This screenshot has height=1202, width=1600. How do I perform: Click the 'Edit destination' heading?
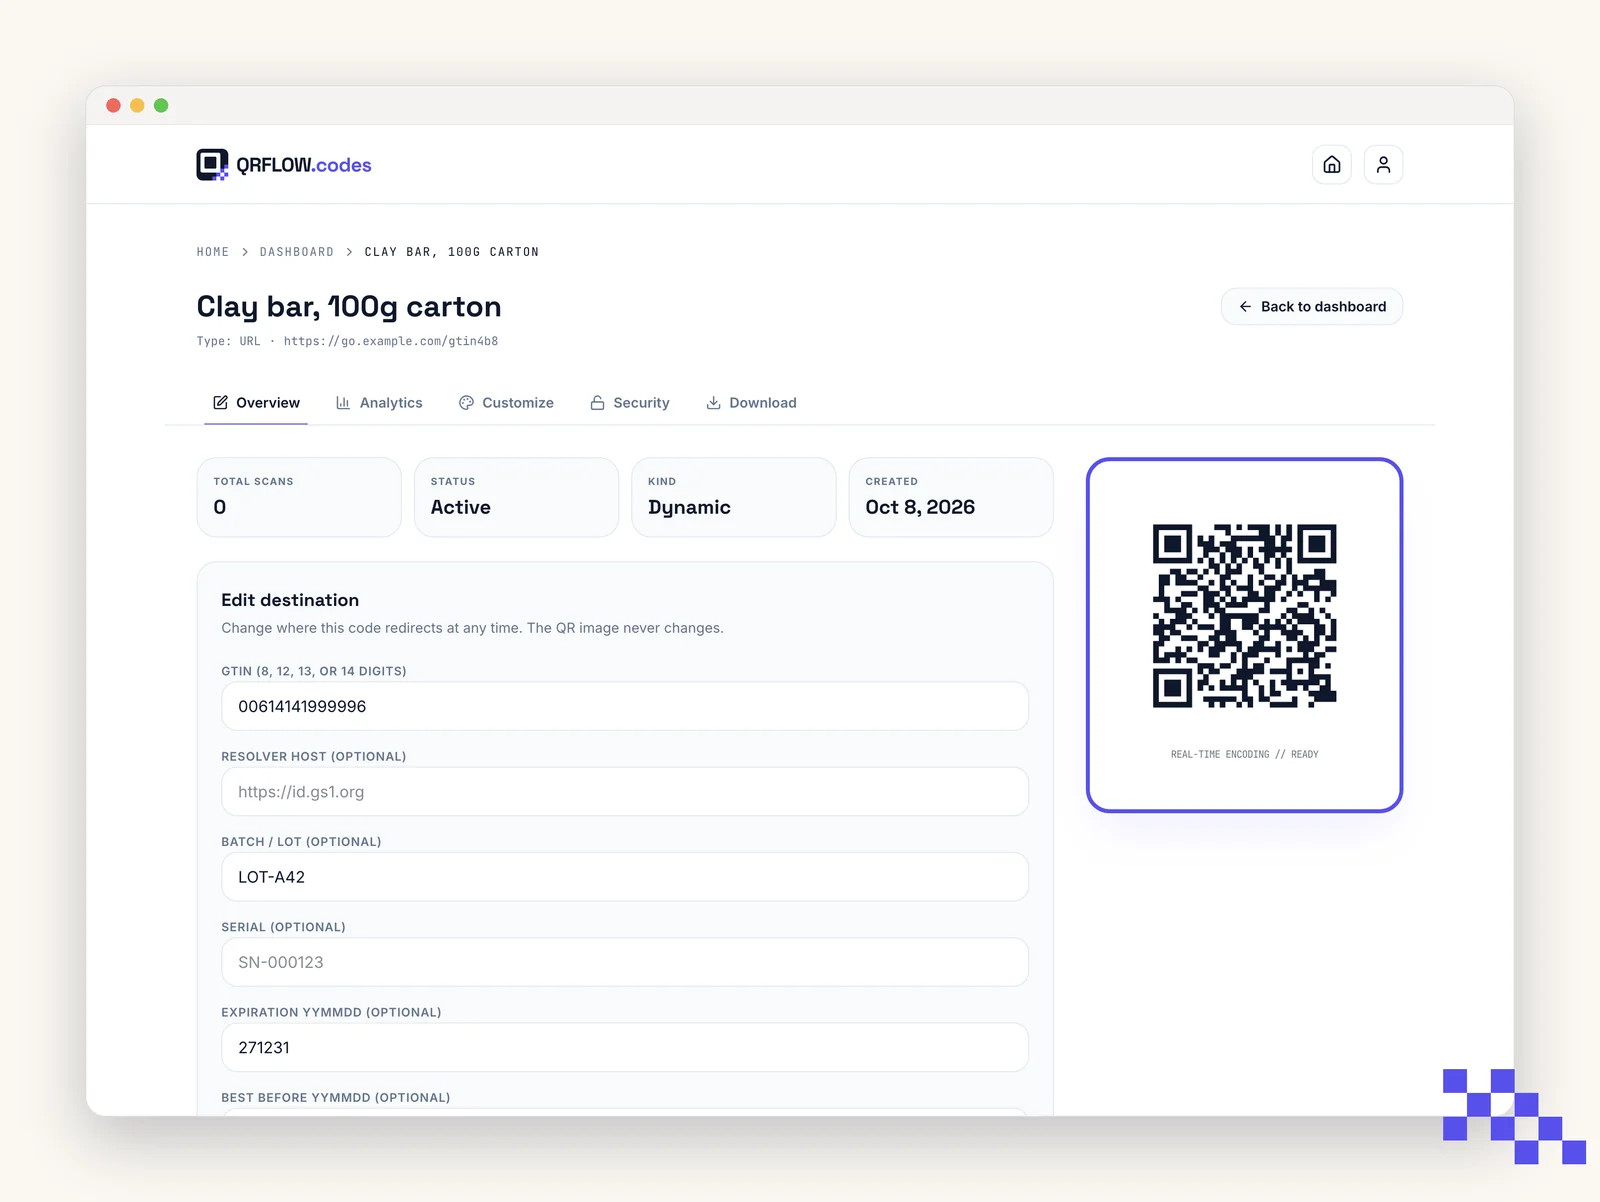click(290, 600)
